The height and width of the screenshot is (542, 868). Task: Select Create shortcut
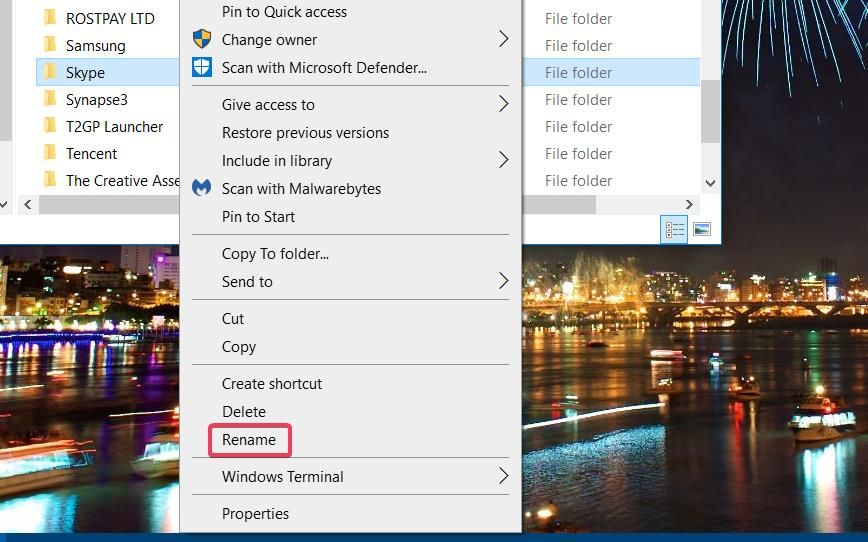coord(272,384)
